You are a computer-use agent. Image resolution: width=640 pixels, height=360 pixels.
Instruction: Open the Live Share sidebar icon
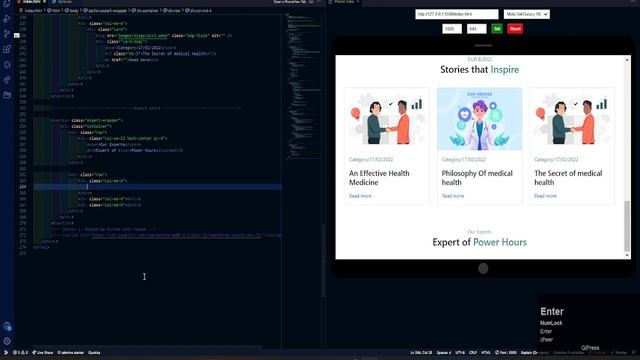[7, 80]
